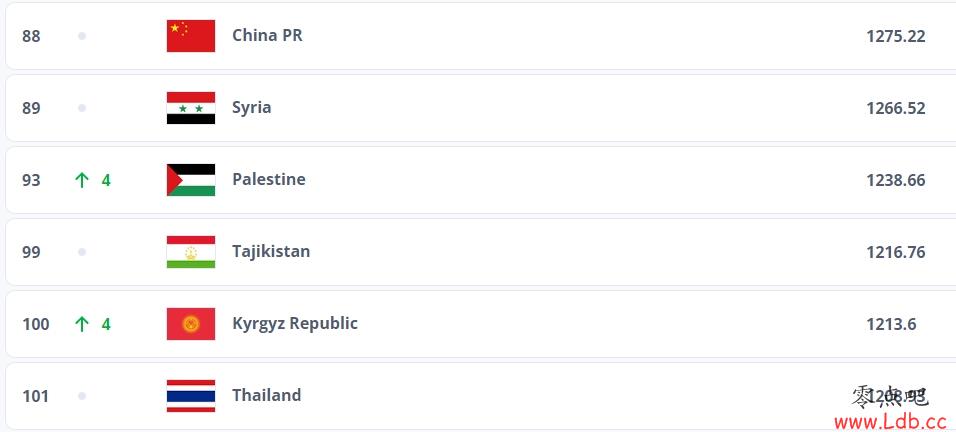Click the Thailand flag icon
Screen dimensions: 956x432
pos(191,396)
